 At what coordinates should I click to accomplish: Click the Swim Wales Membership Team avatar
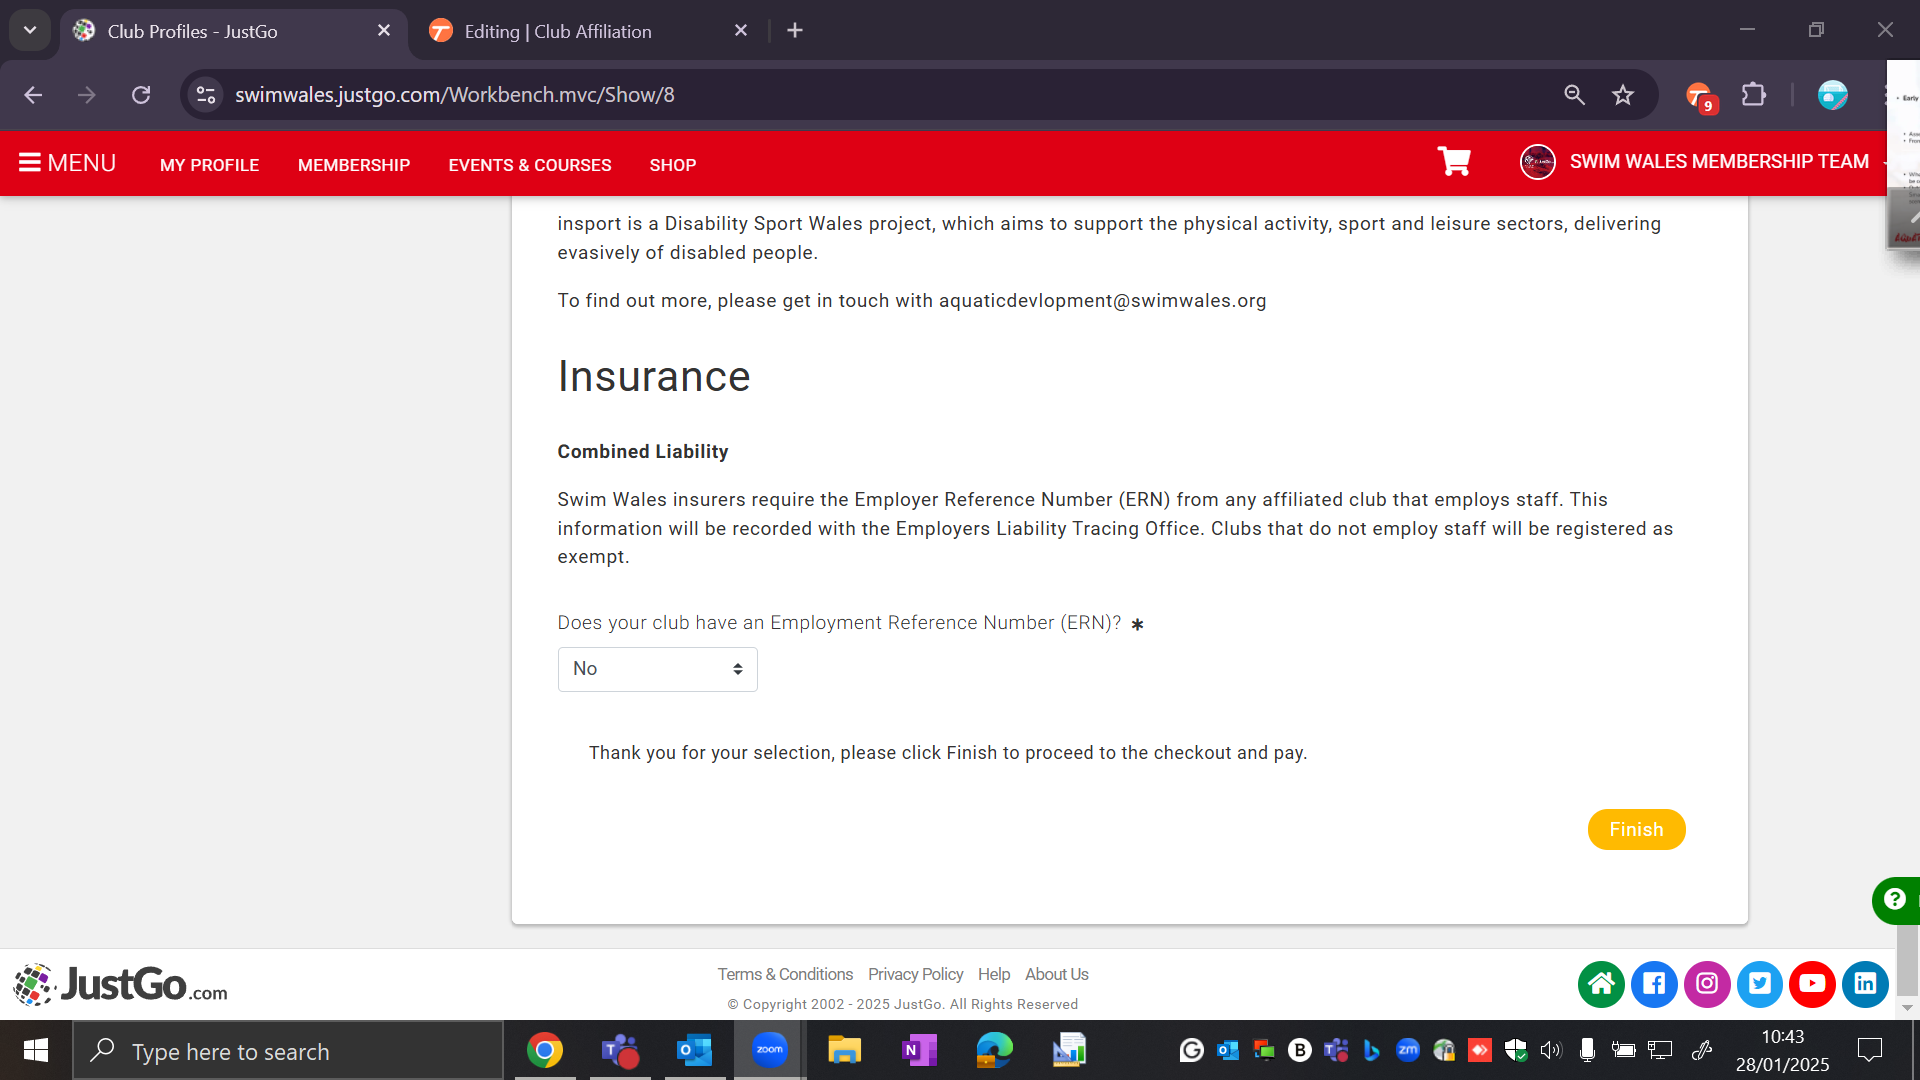[1538, 162]
